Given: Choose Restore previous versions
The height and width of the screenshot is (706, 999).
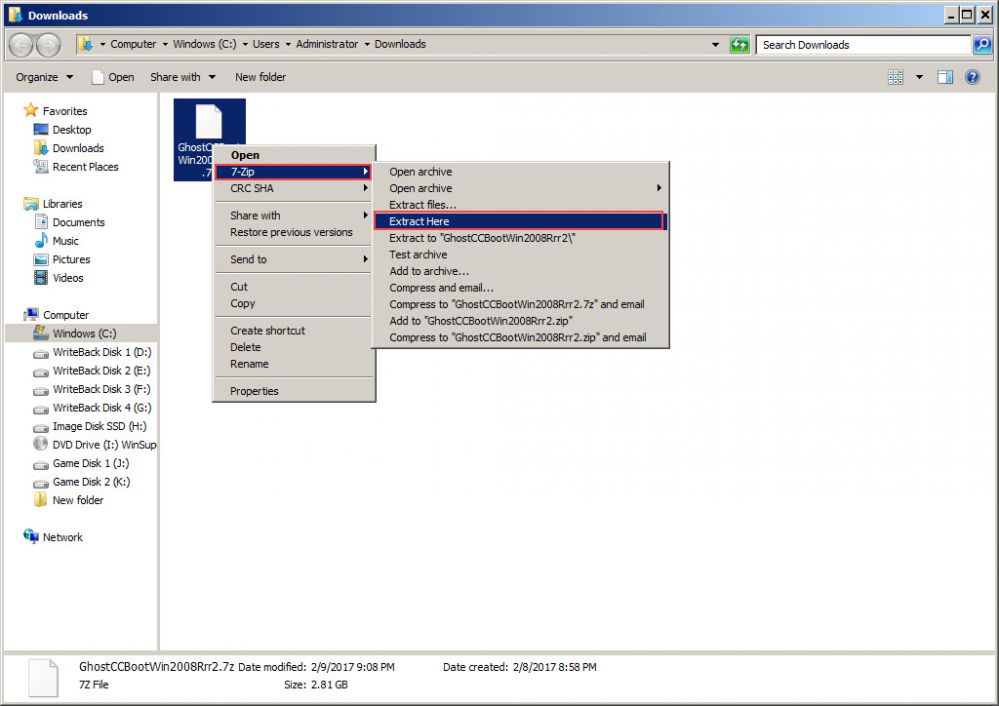Looking at the screenshot, I should 294,232.
